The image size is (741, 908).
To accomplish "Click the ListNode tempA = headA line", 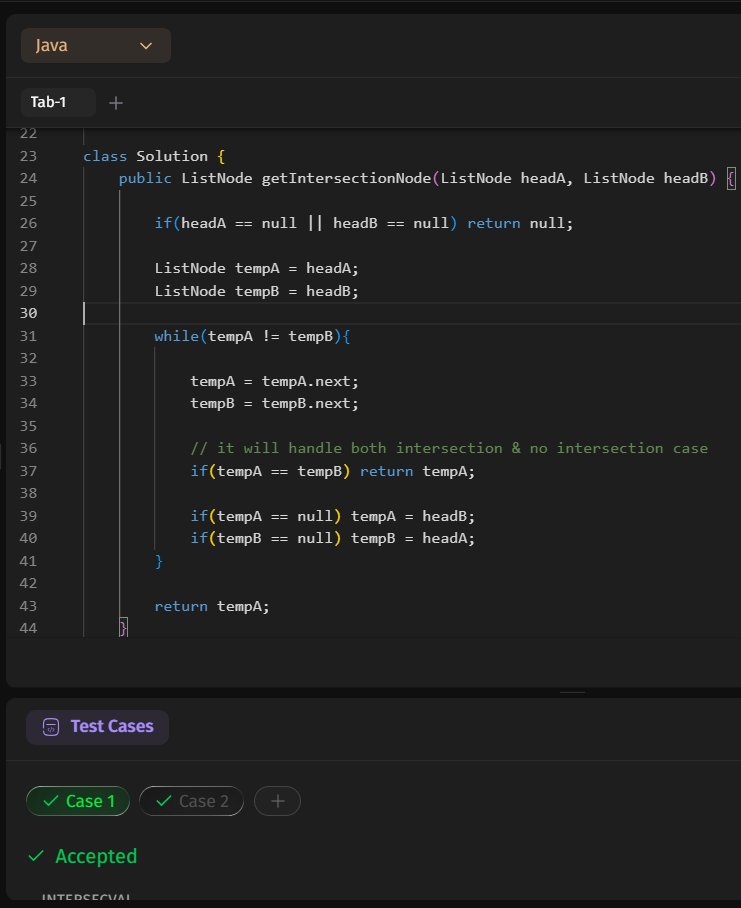I will tap(256, 268).
